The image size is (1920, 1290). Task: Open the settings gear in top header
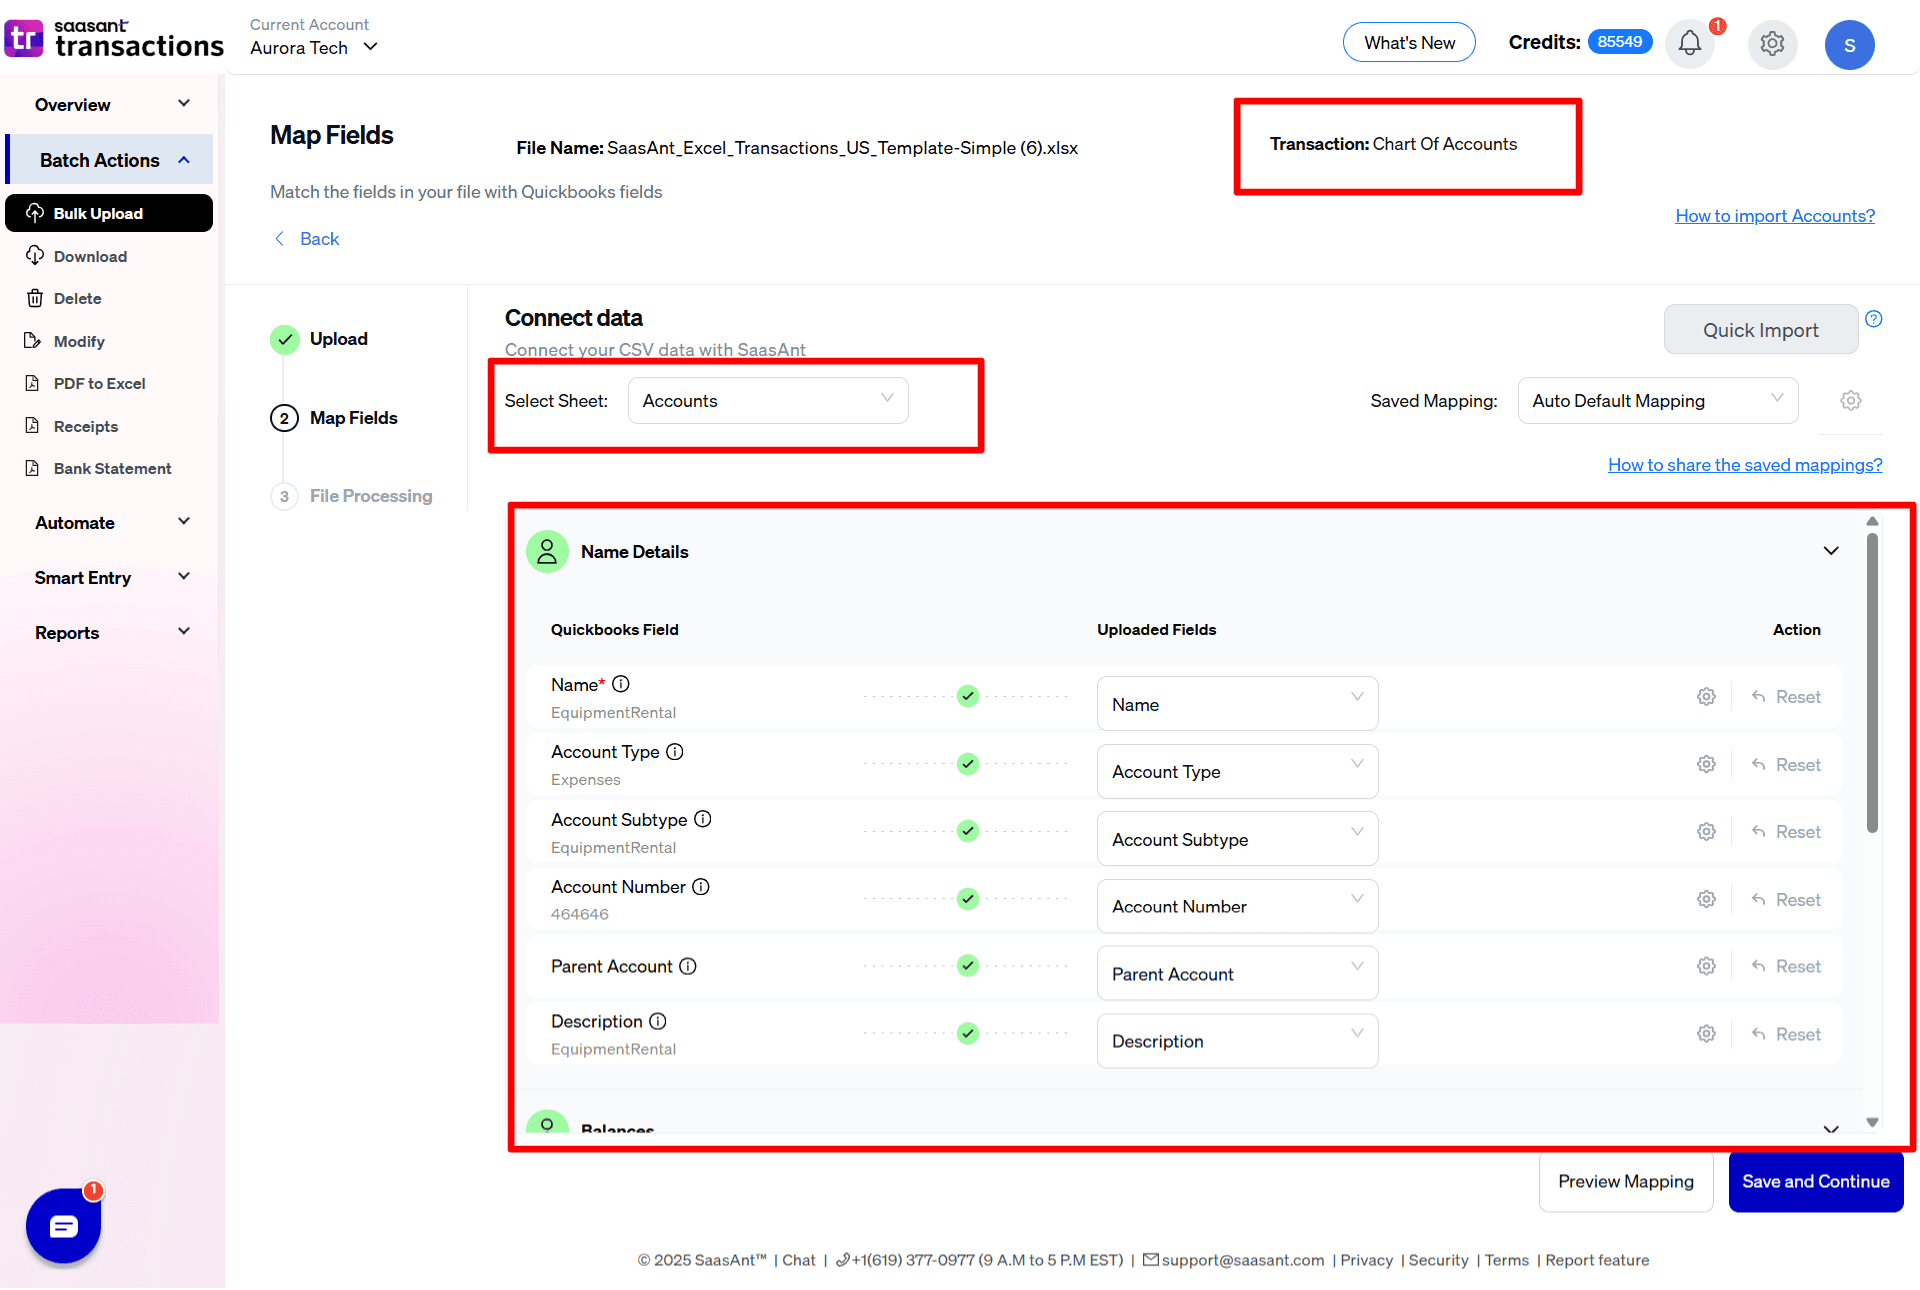pyautogui.click(x=1772, y=44)
